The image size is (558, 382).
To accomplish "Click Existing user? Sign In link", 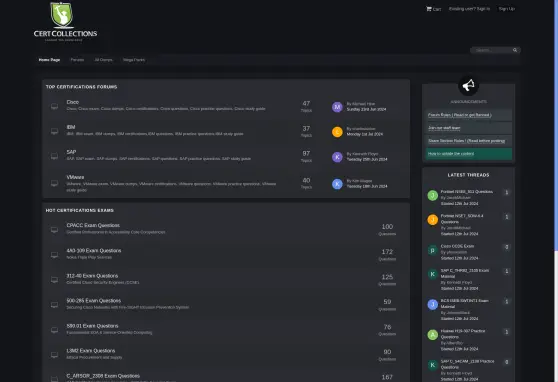I will (469, 9).
